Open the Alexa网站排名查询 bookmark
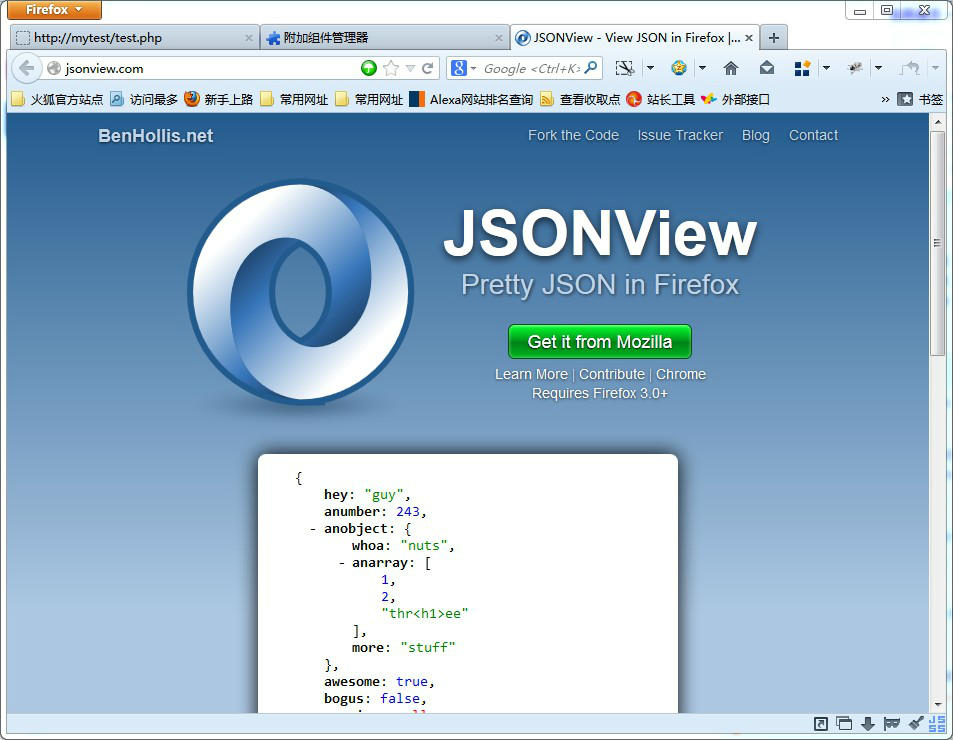 click(x=471, y=99)
